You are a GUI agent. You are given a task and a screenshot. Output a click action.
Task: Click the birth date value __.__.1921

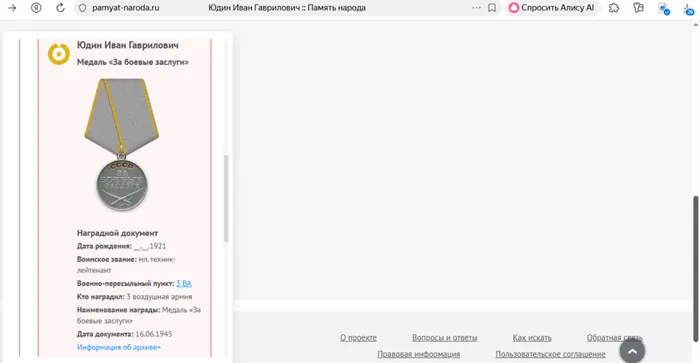(150, 246)
